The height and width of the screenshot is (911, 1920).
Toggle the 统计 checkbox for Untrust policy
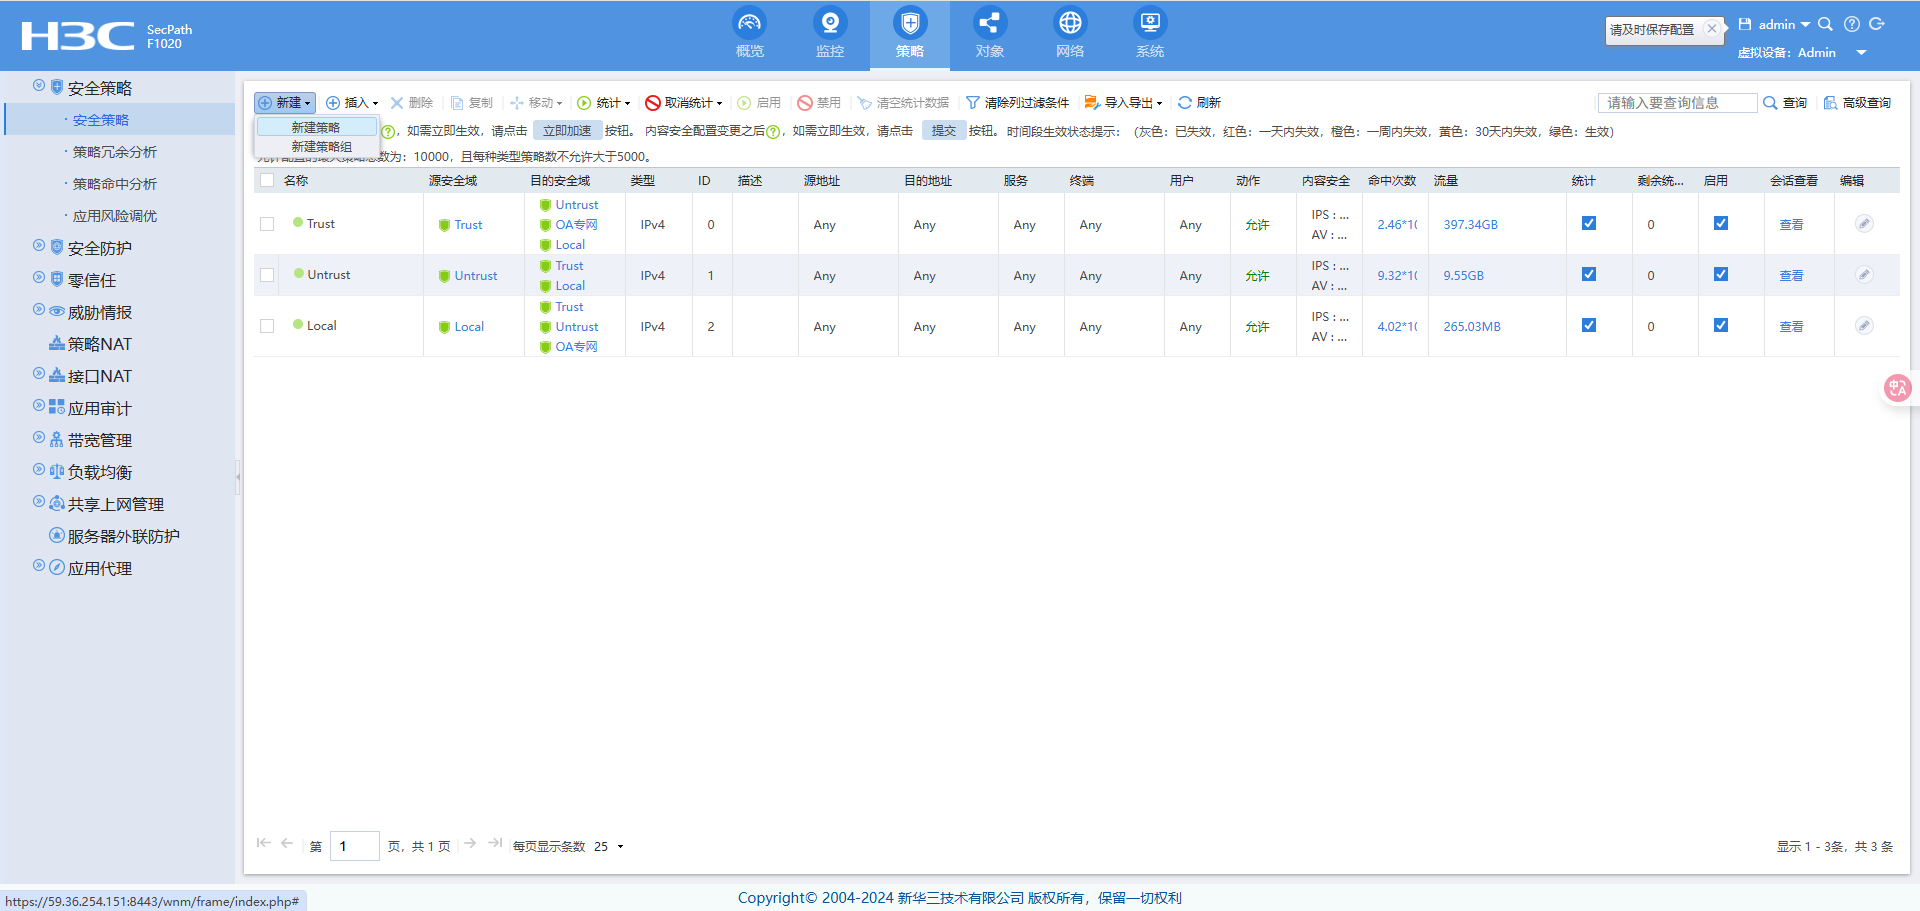1588,275
